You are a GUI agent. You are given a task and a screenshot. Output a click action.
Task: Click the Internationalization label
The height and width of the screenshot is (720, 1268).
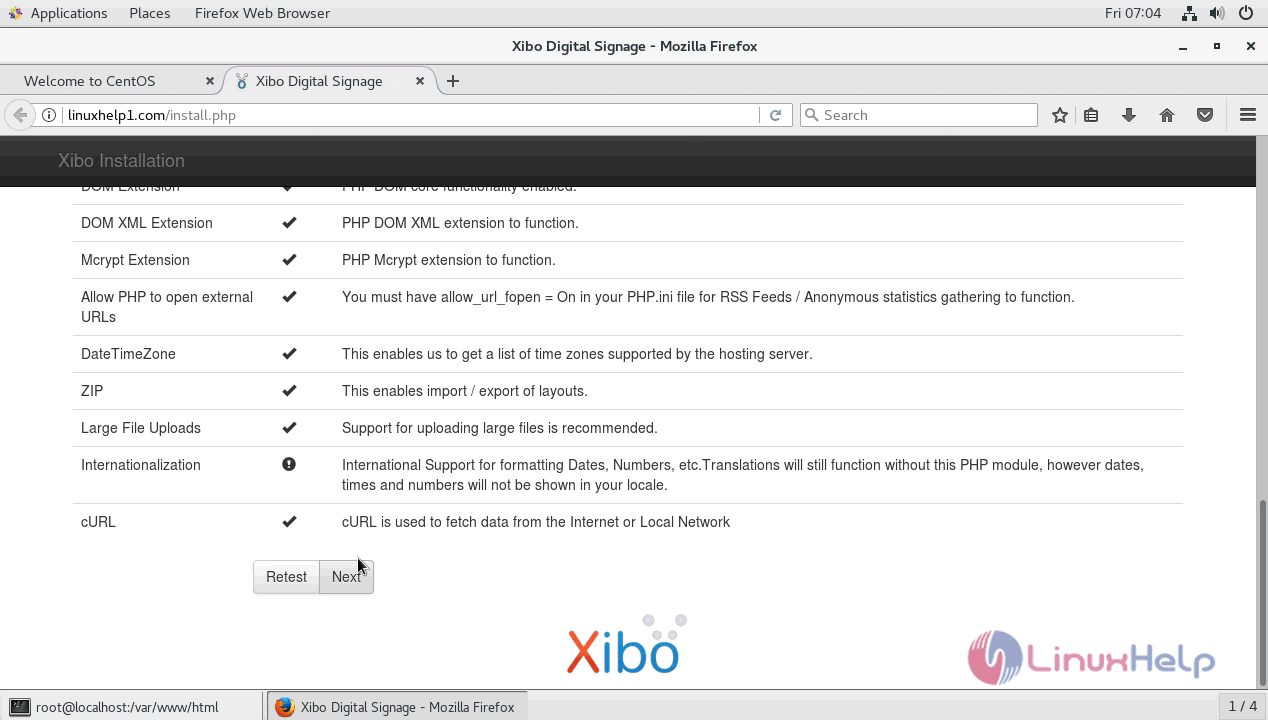pos(141,465)
